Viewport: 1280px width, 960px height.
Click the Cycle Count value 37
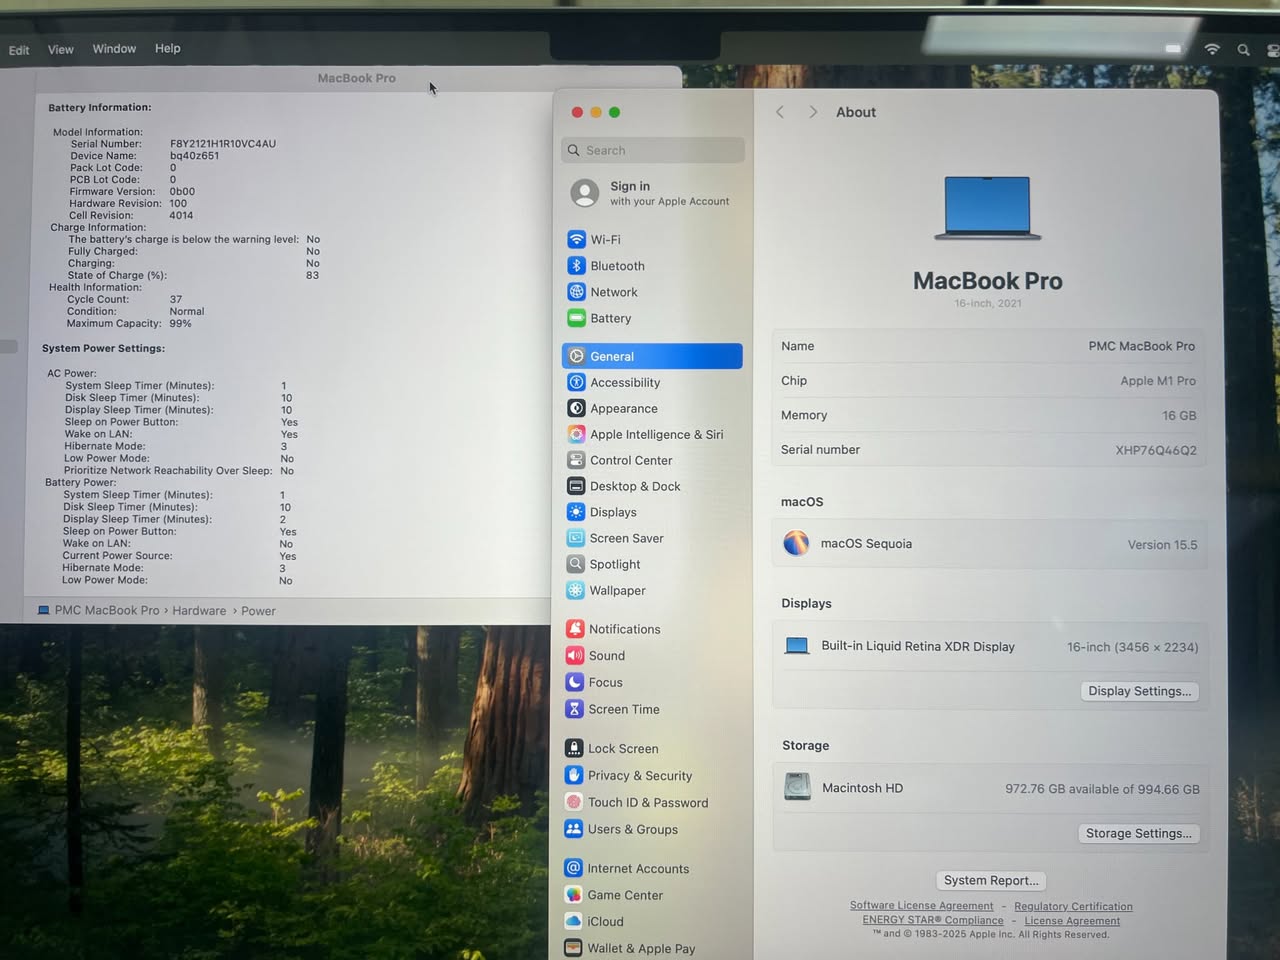coord(176,299)
